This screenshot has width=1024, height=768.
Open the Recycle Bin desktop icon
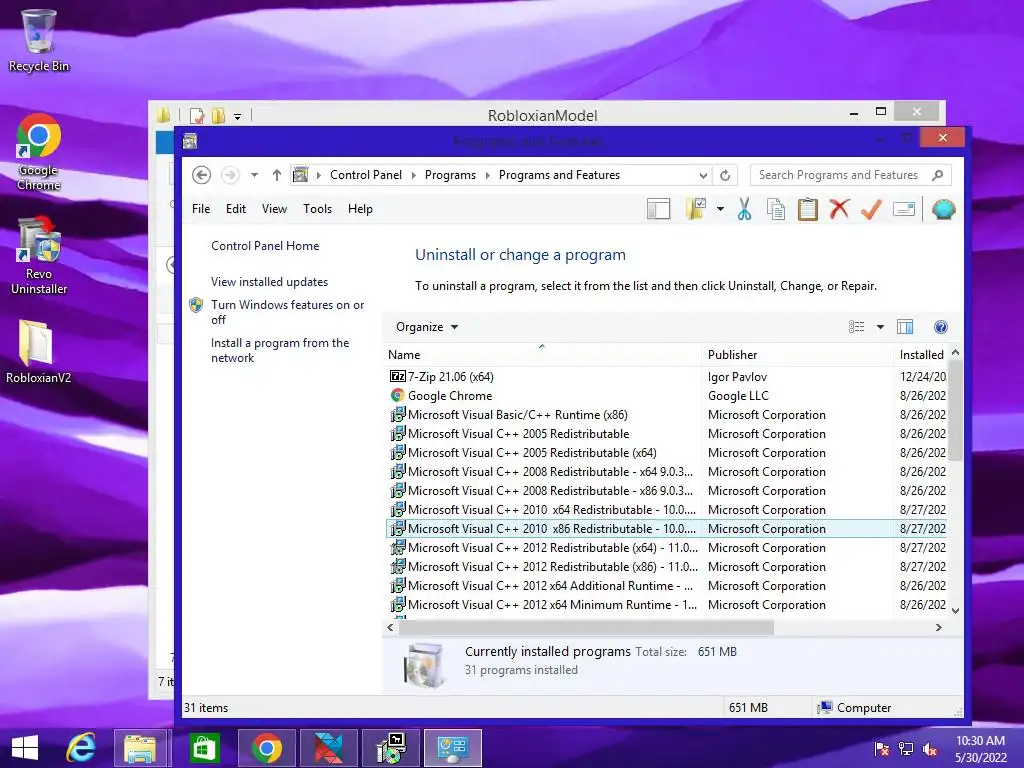39,40
